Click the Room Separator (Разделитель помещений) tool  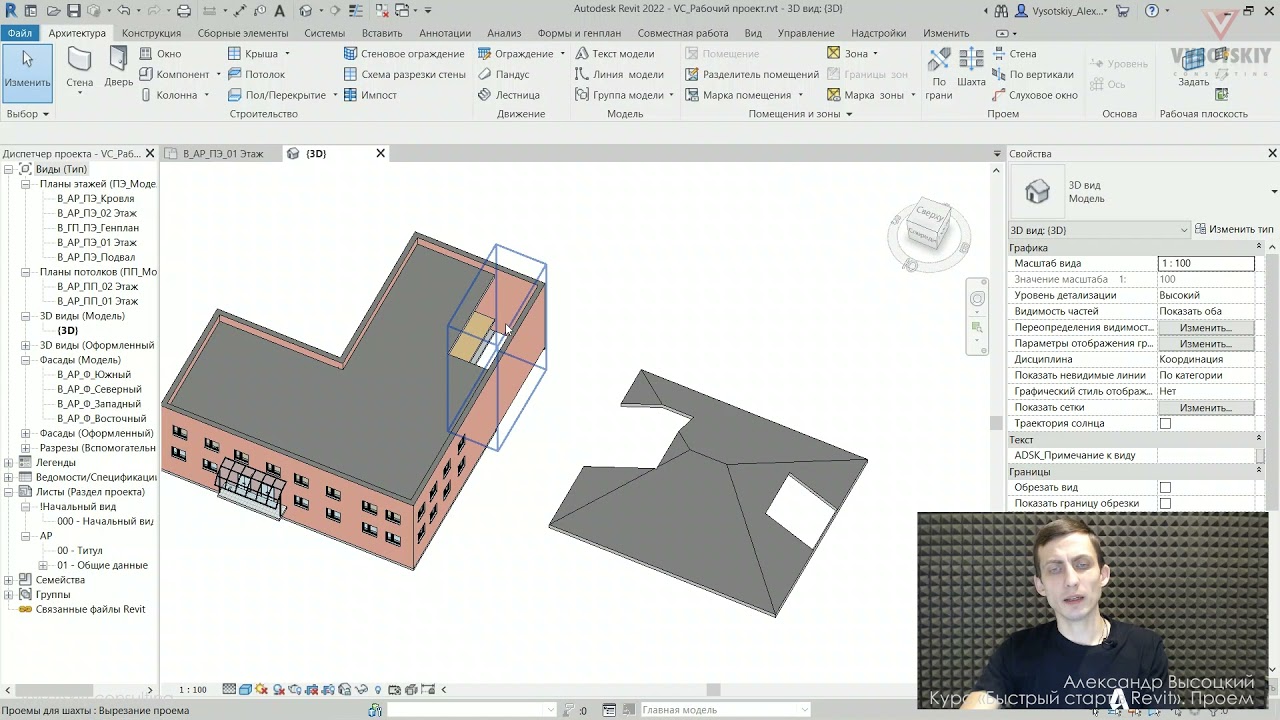click(x=752, y=74)
